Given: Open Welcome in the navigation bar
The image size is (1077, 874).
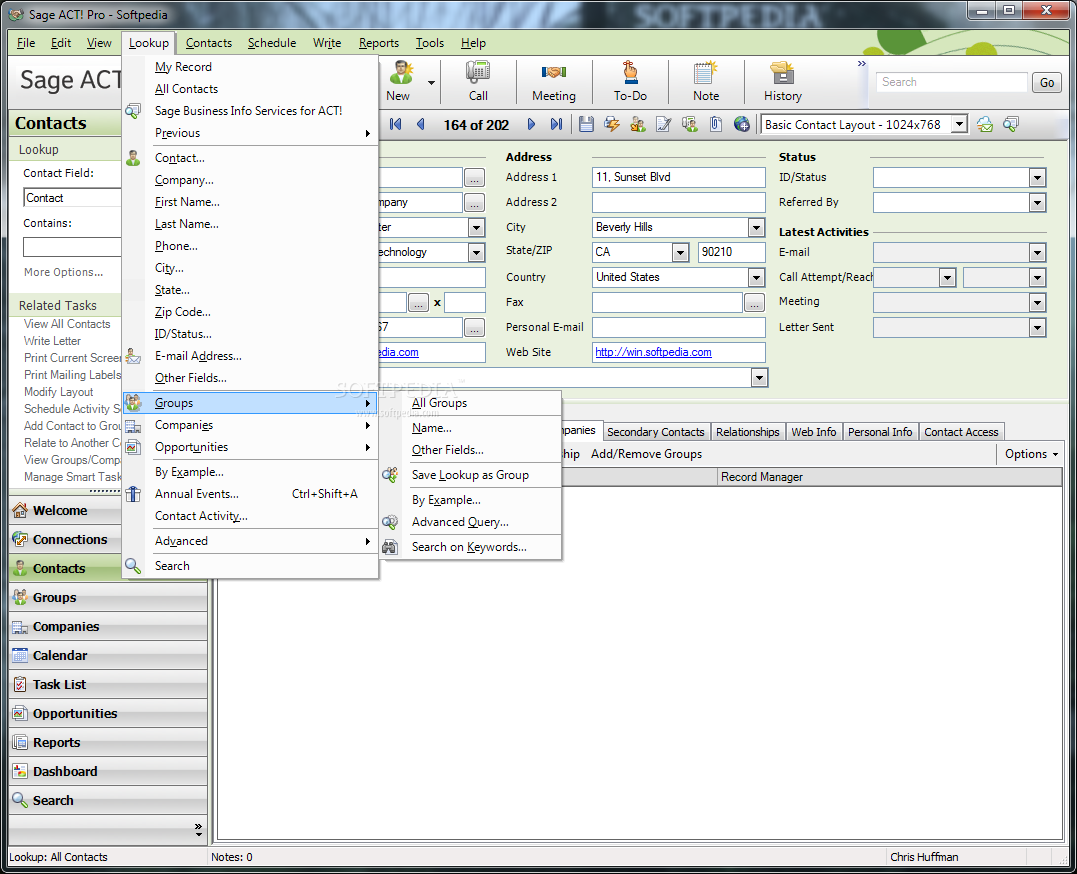Looking at the screenshot, I should (x=109, y=511).
